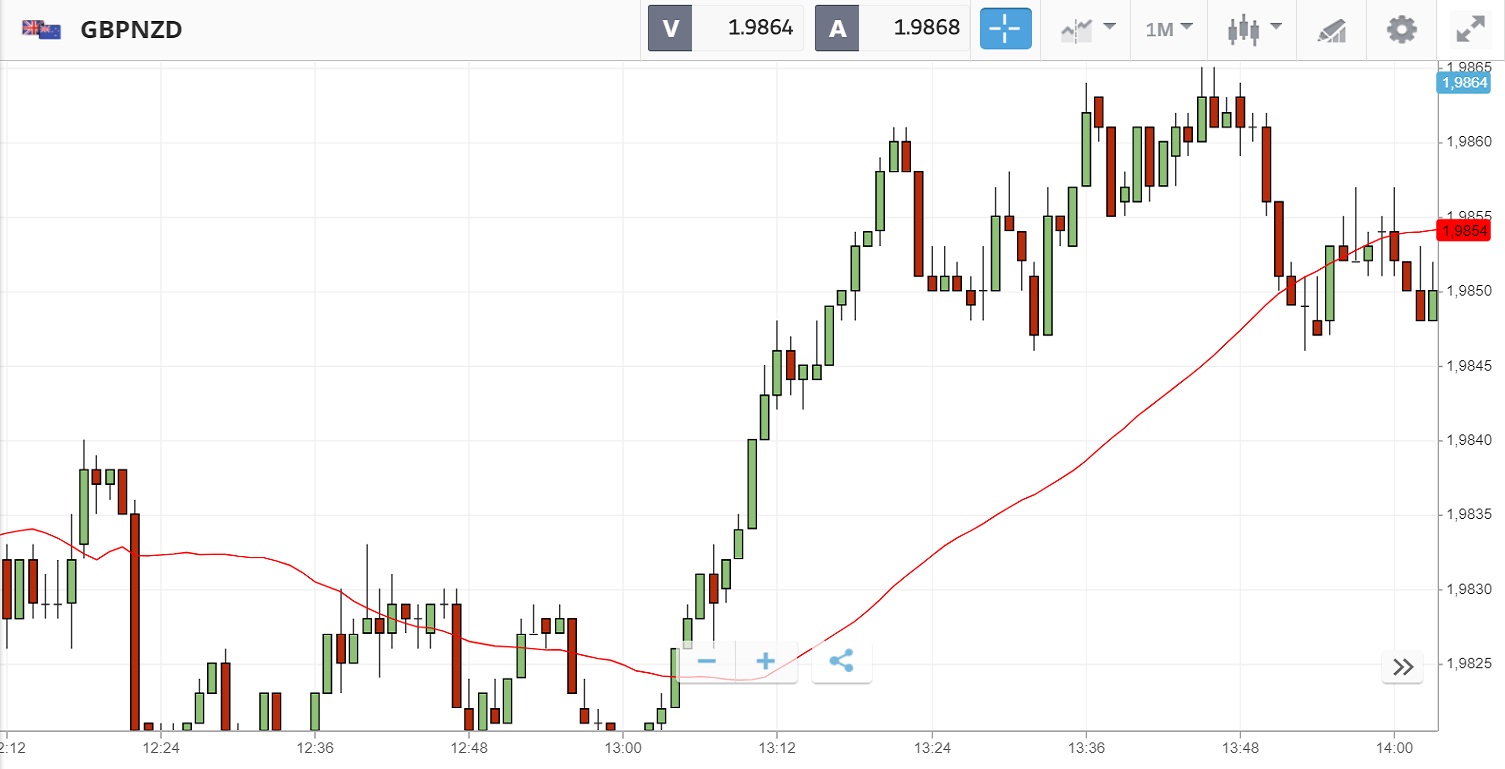
Task: Click the A buy price button
Action: coord(837,29)
